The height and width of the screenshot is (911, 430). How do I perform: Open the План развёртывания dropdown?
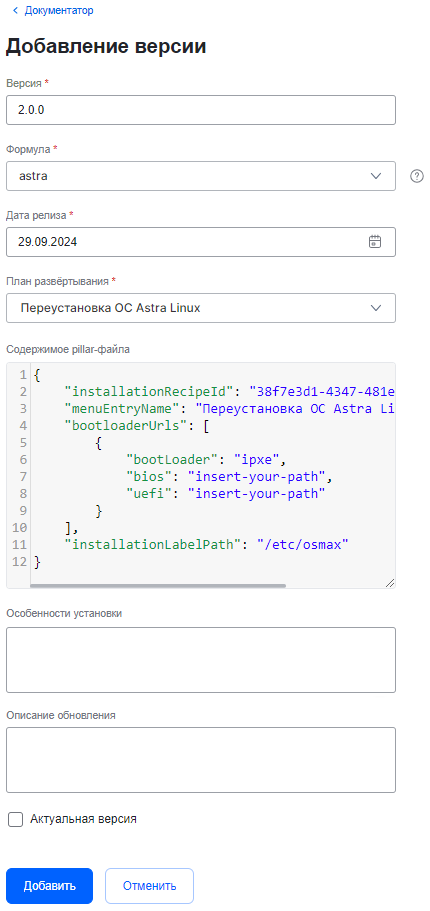(x=200, y=308)
